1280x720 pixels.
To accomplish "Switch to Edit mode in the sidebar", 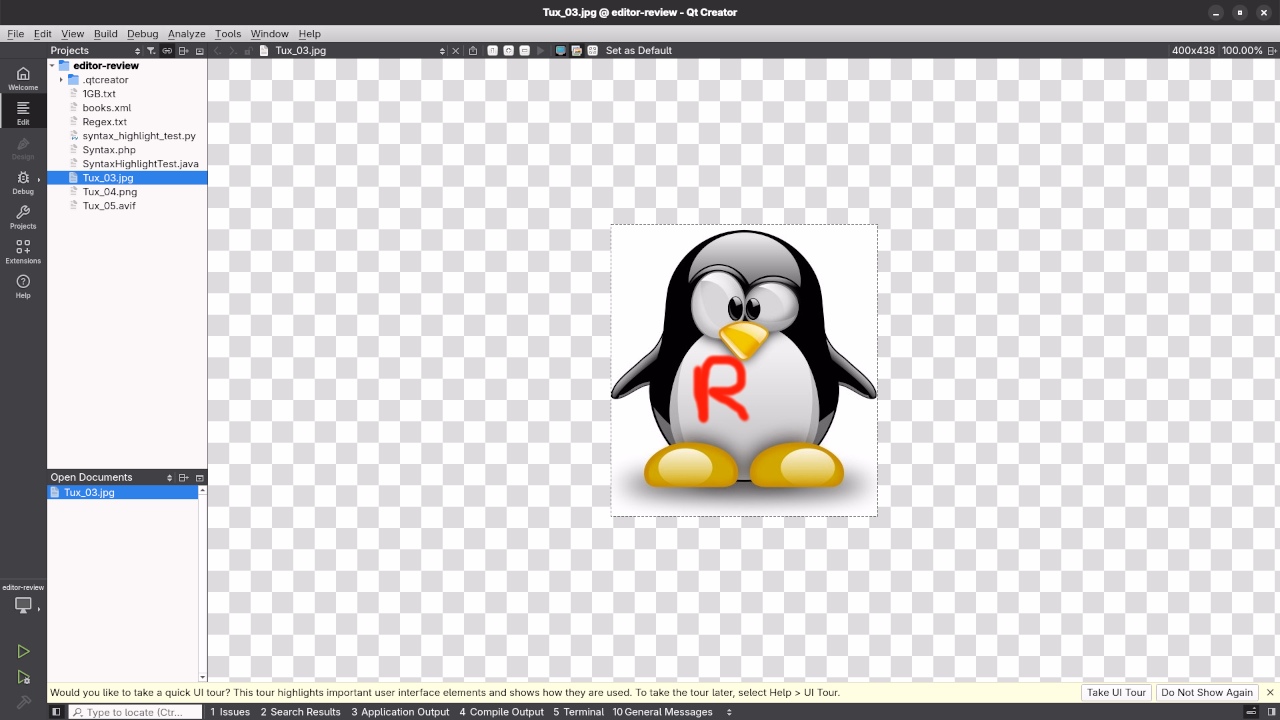I will click(23, 112).
